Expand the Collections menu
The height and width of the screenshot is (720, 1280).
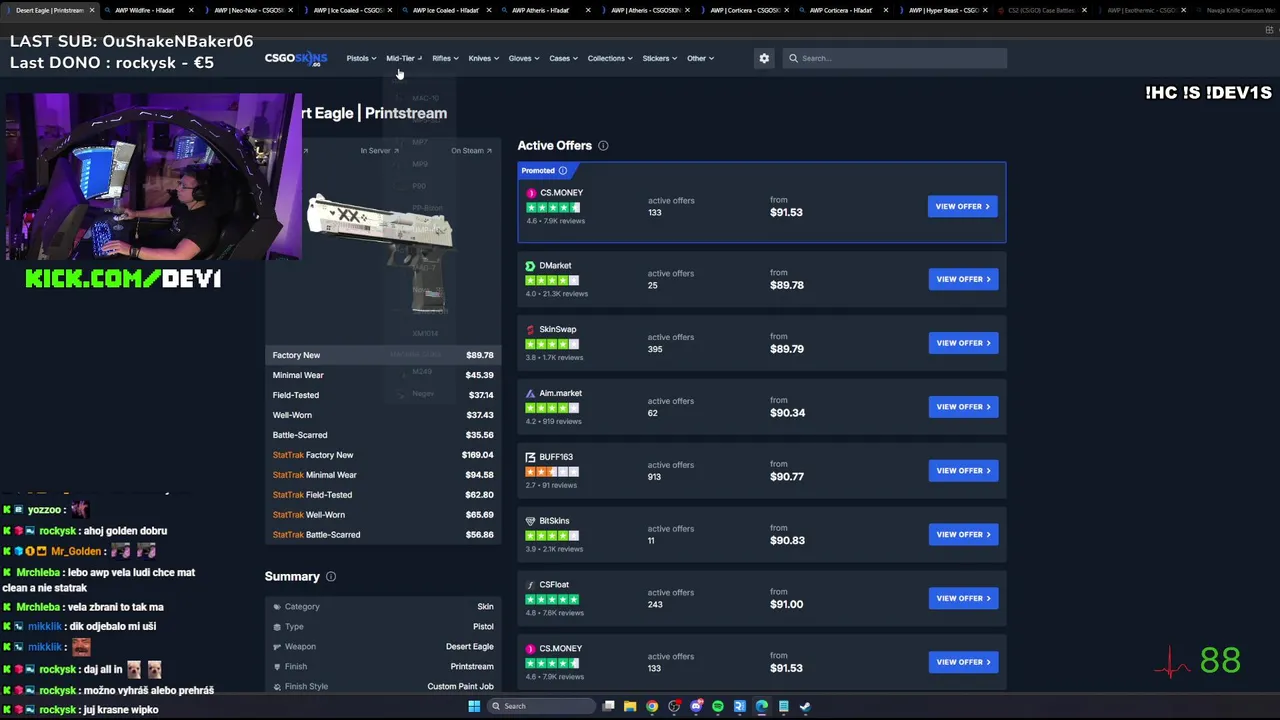610,58
